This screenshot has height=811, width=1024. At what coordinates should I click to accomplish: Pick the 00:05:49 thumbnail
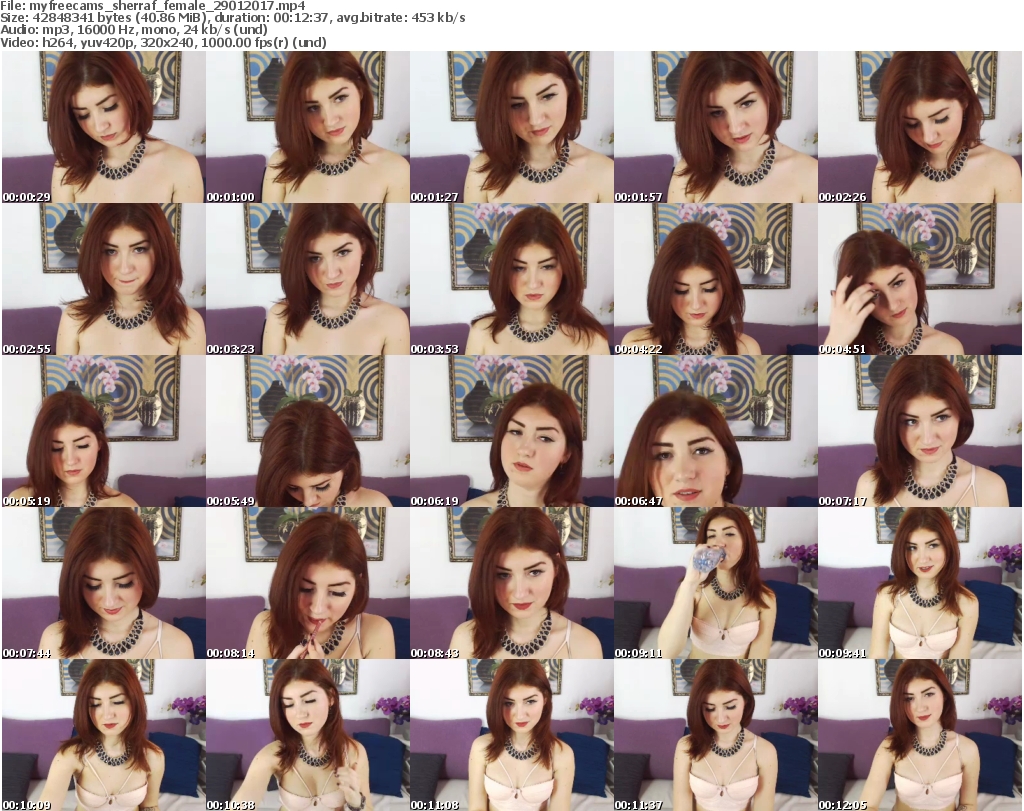[x=308, y=432]
